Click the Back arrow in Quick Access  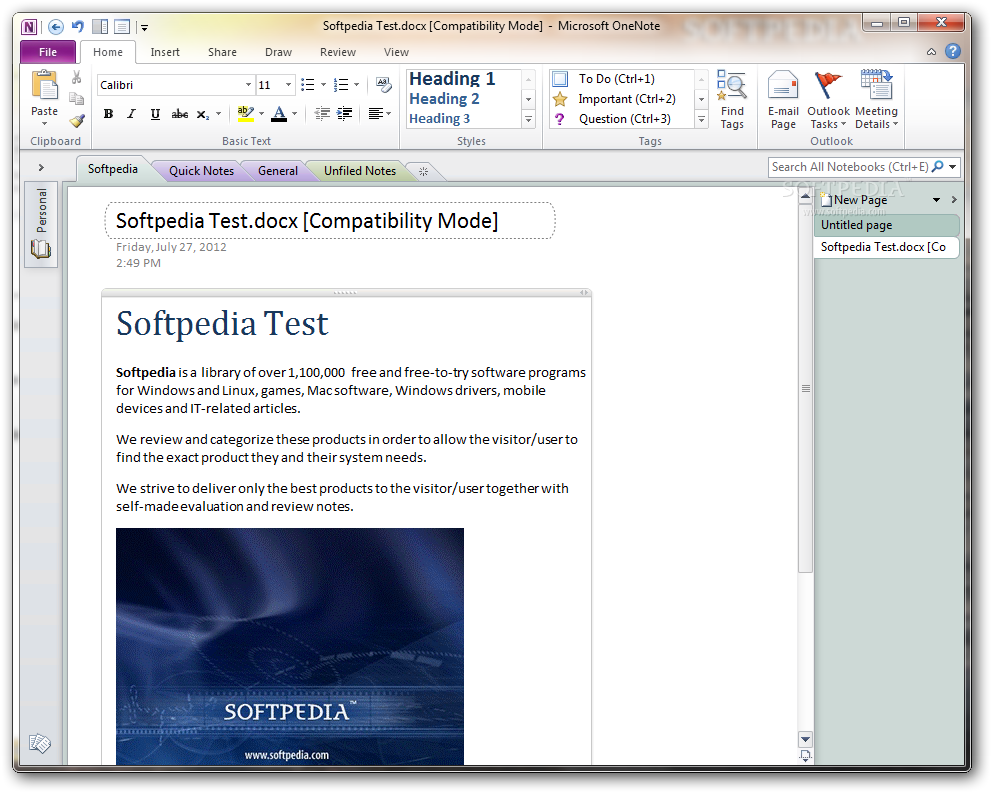pyautogui.click(x=56, y=27)
